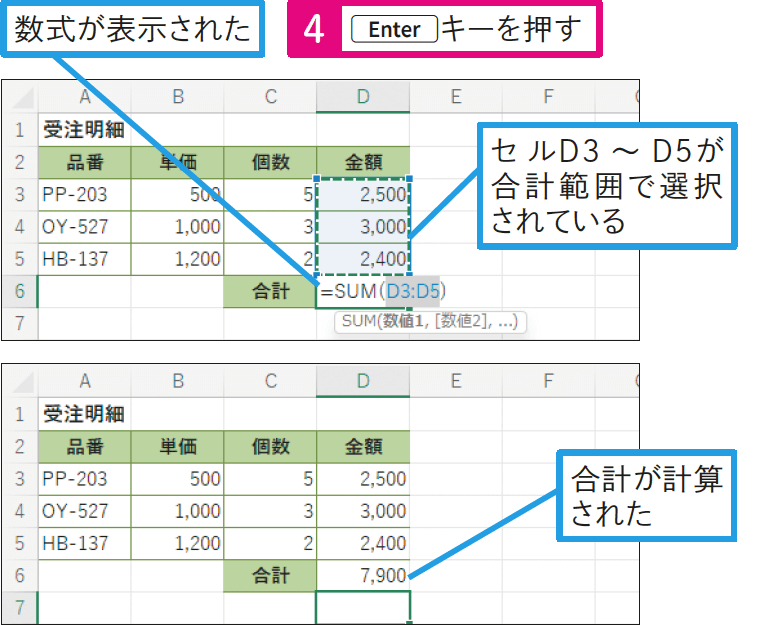Select column D header in the upper sheet

[363, 97]
